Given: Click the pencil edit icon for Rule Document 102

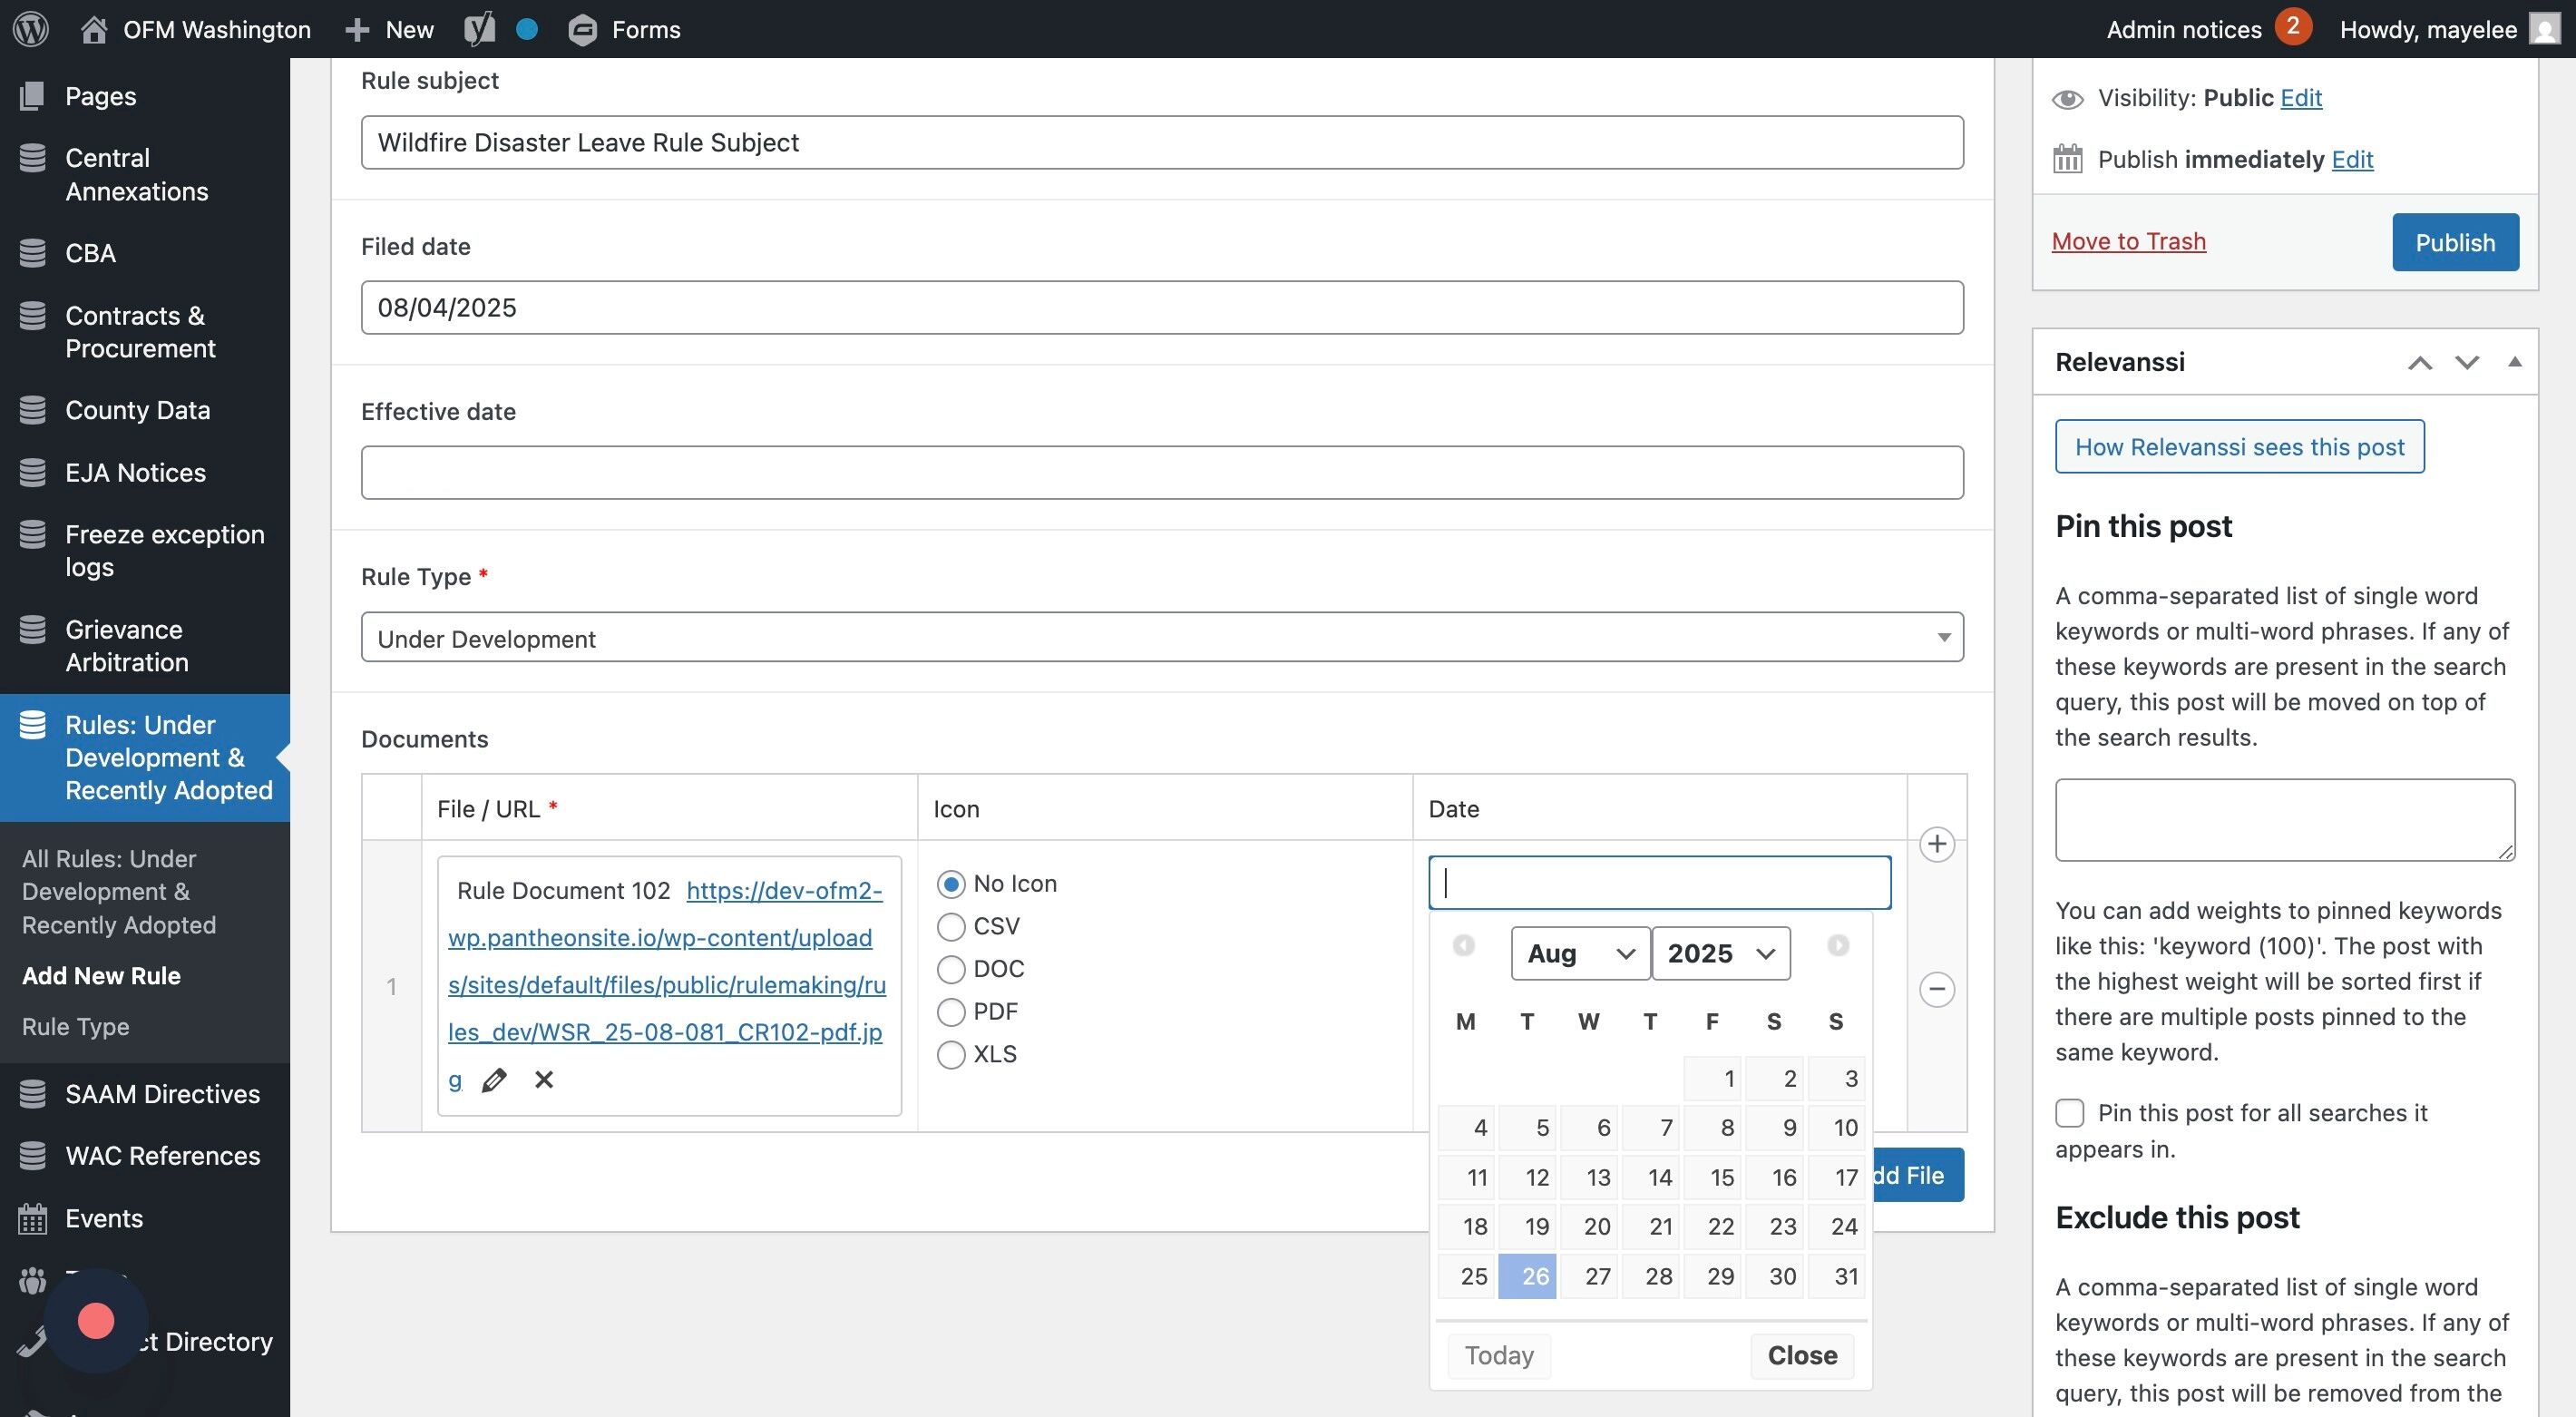Looking at the screenshot, I should (494, 1080).
